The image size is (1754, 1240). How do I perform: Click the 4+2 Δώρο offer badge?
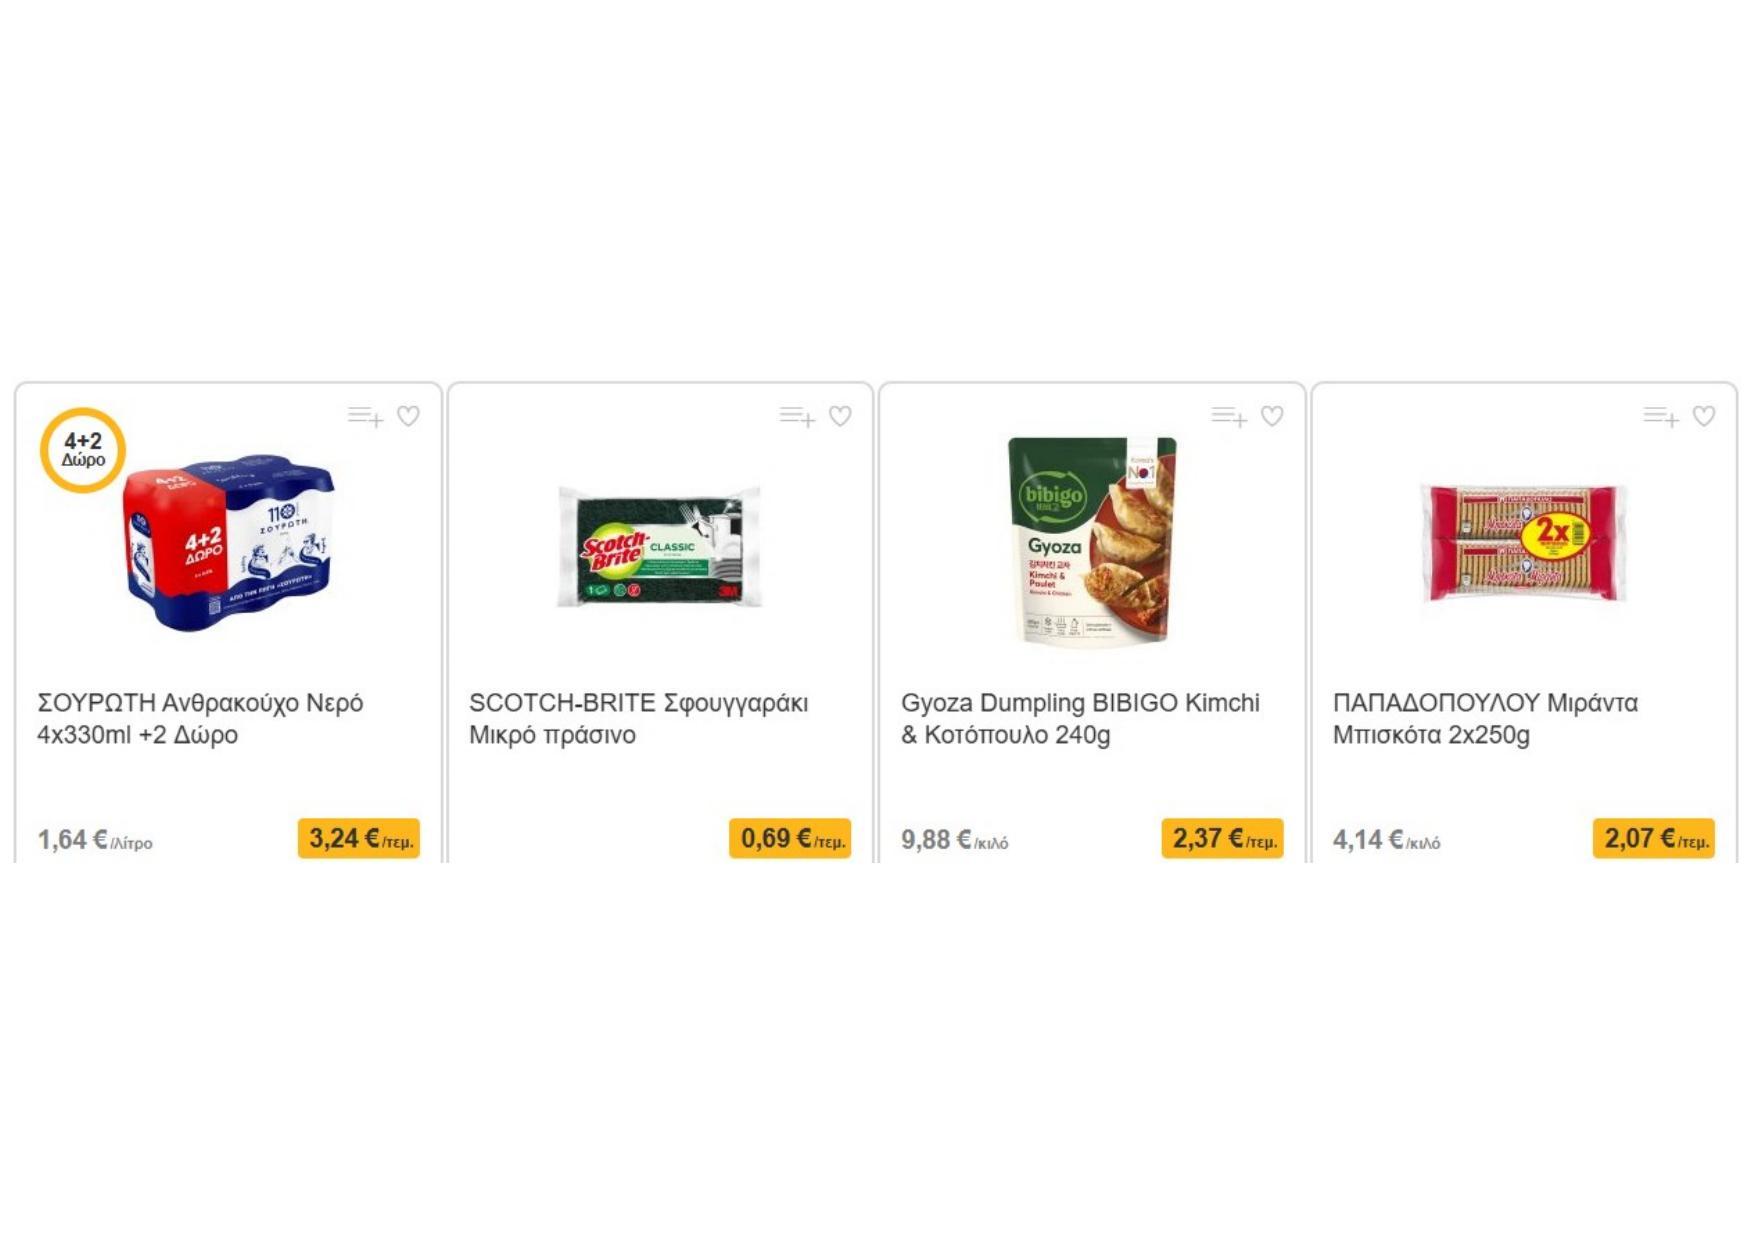coord(83,450)
